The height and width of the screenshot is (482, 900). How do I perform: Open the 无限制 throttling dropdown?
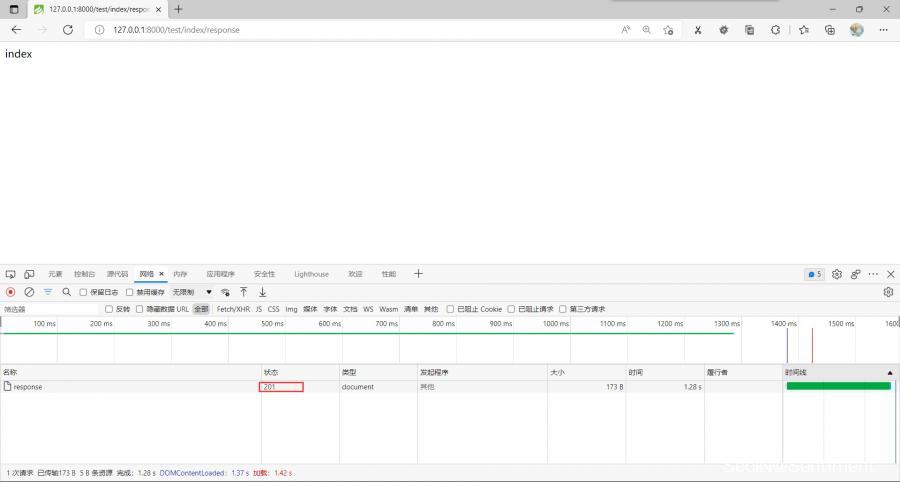pyautogui.click(x=192, y=292)
